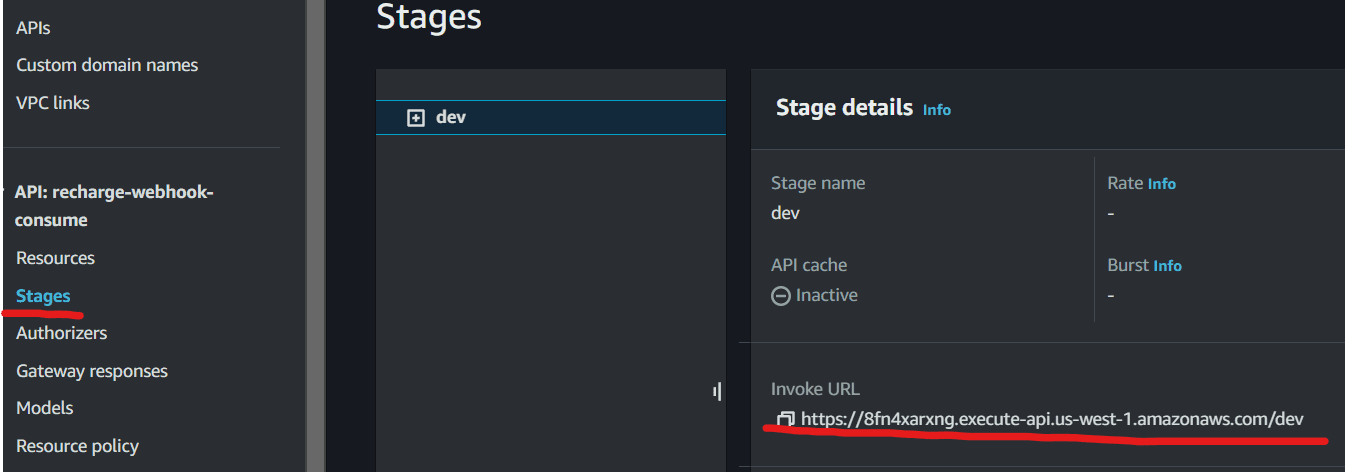Select Stages in the sidebar

[x=43, y=296]
